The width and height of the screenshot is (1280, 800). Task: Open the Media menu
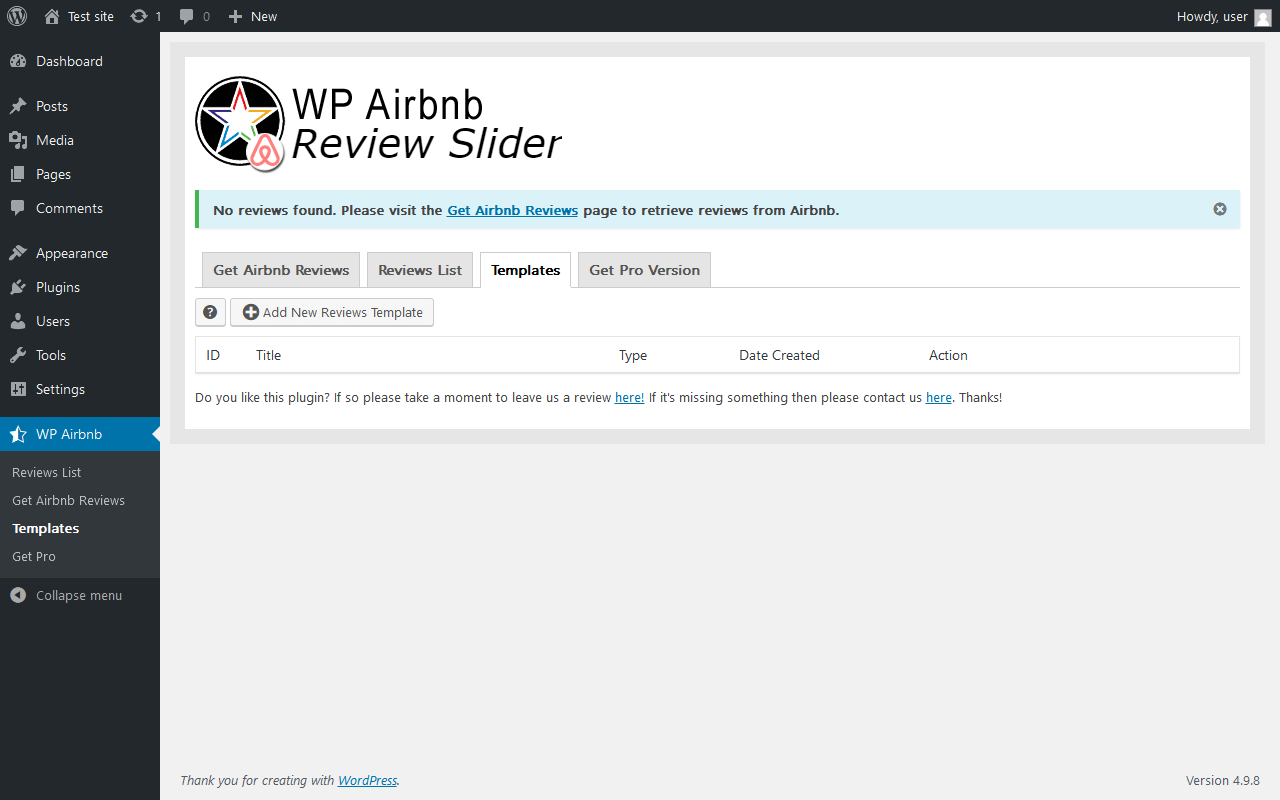(x=80, y=140)
